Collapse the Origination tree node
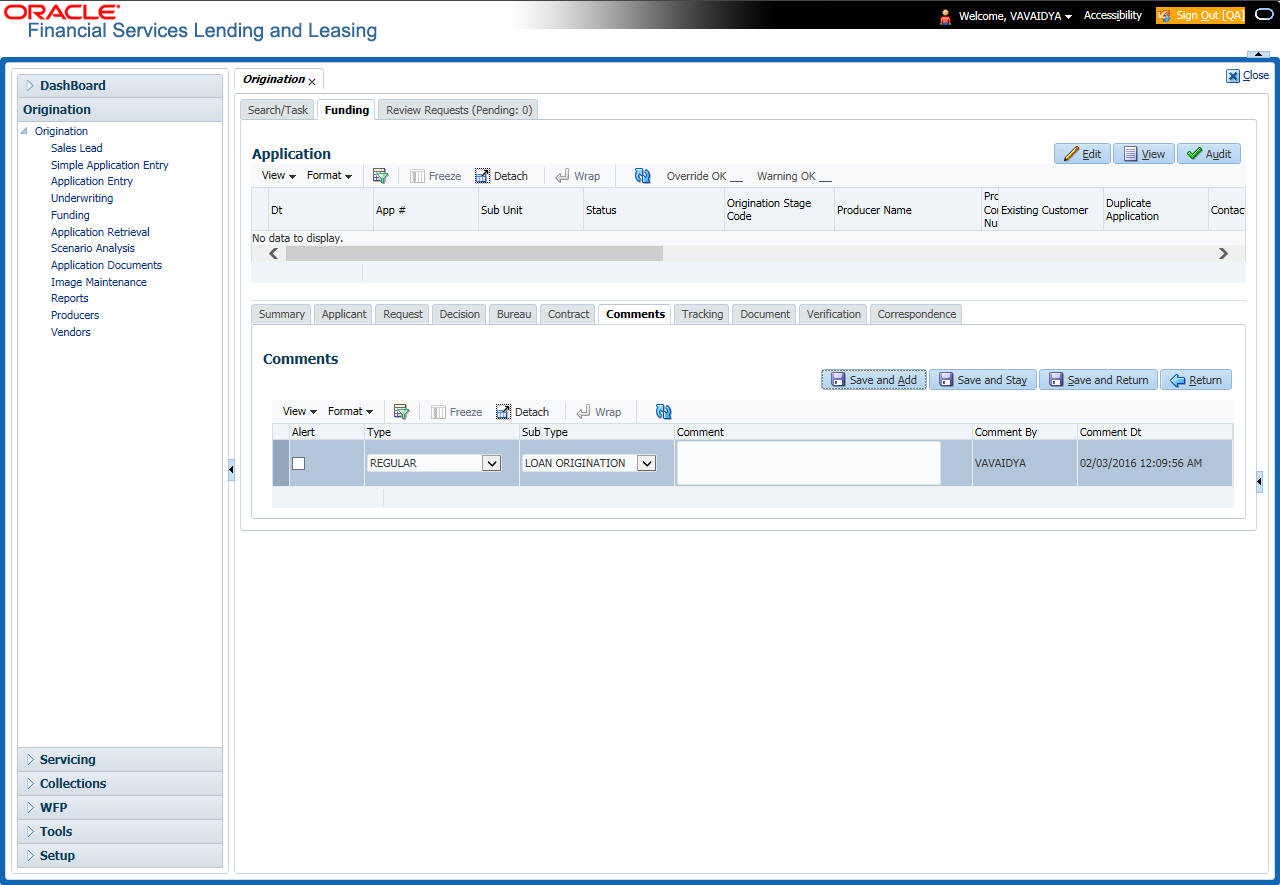This screenshot has width=1280, height=885. [24, 131]
